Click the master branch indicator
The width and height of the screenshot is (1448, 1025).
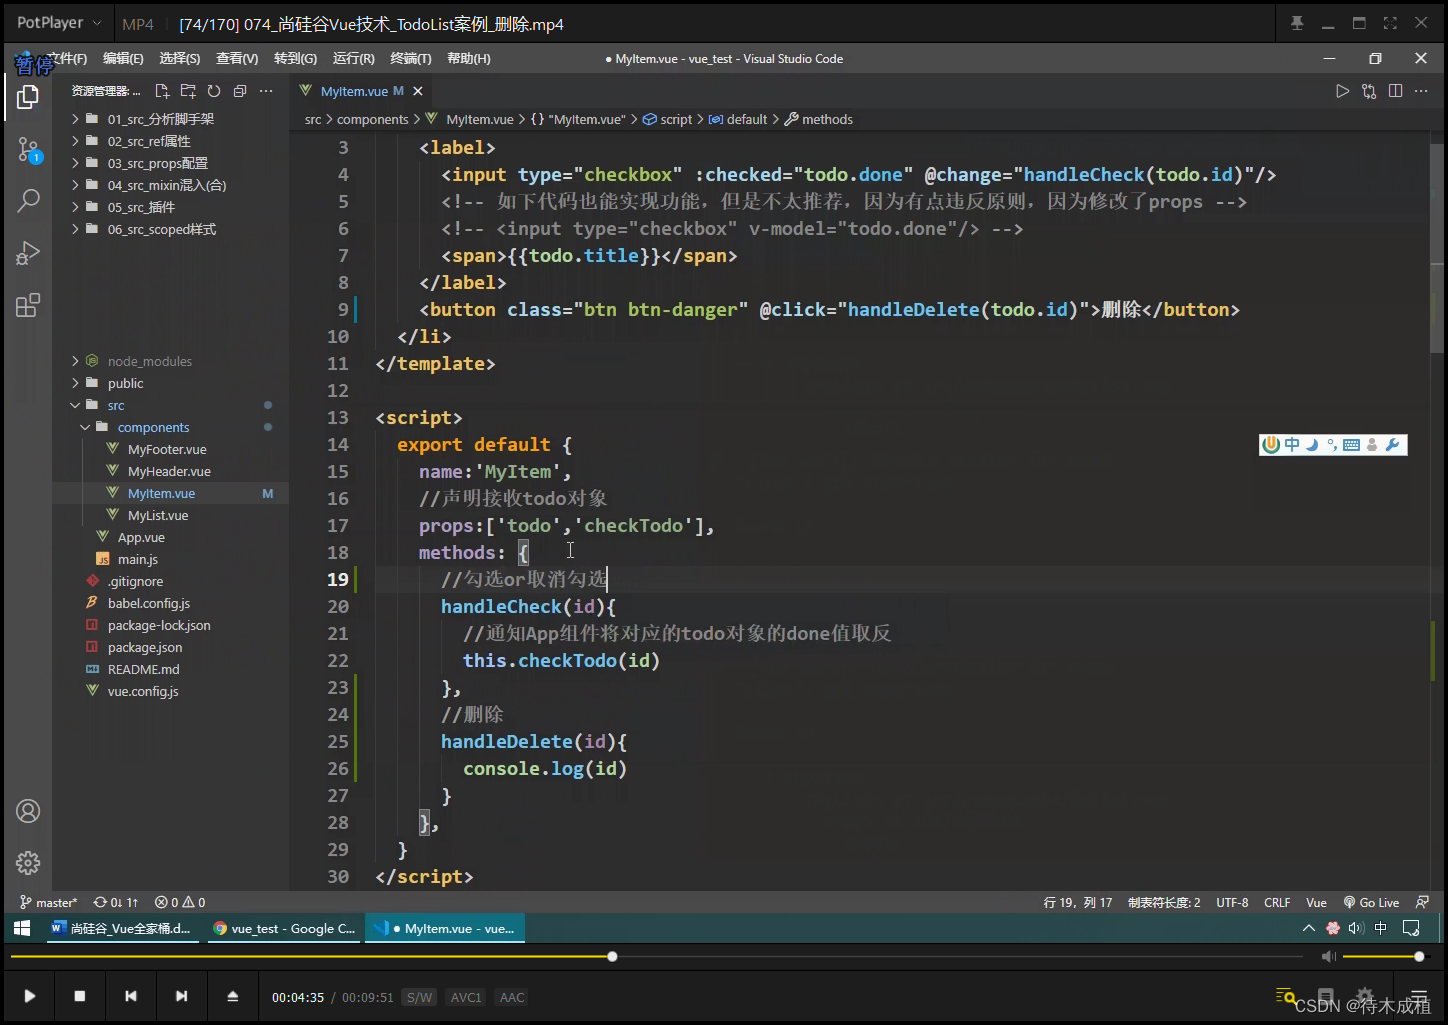coord(49,902)
